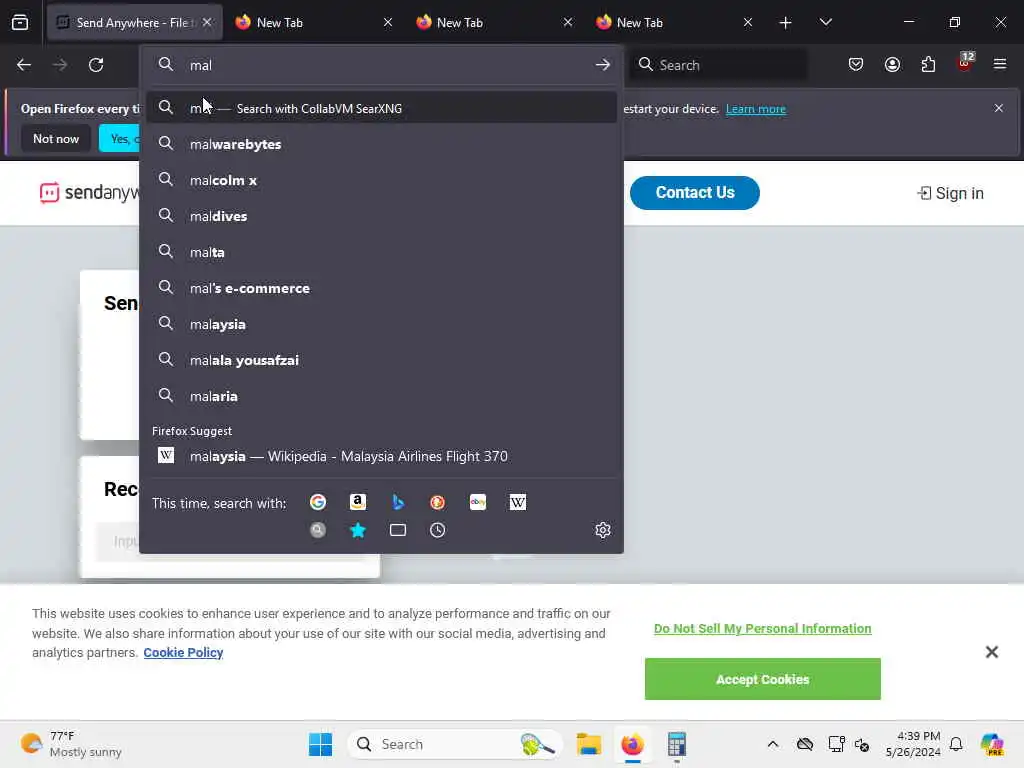1024x768 pixels.
Task: Select malaria suggestion
Action: pos(381,396)
